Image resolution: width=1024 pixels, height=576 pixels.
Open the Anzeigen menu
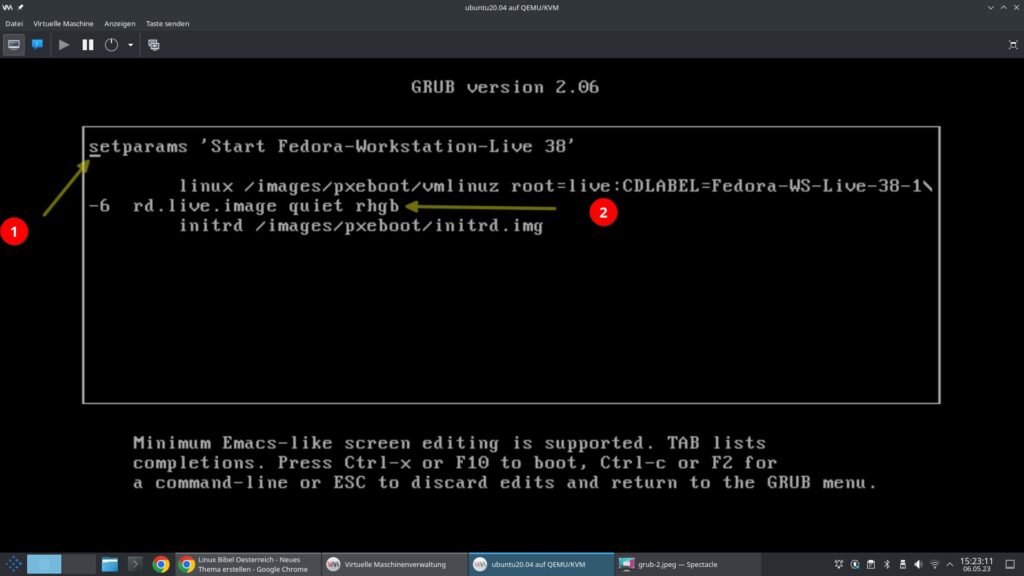[x=120, y=24]
